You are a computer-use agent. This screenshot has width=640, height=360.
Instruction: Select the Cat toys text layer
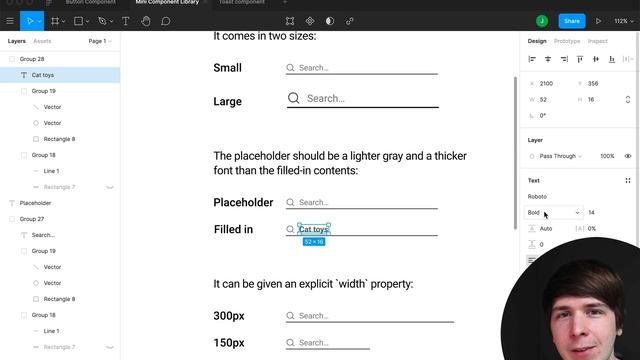click(60, 75)
